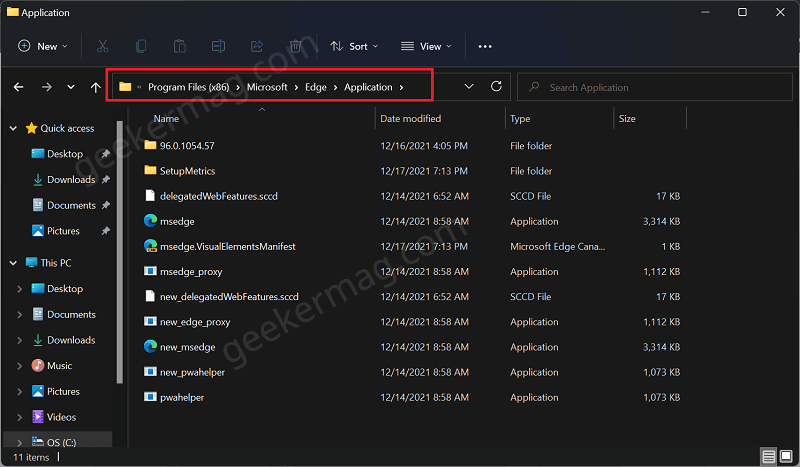Sort by the Type column header

(x=520, y=118)
